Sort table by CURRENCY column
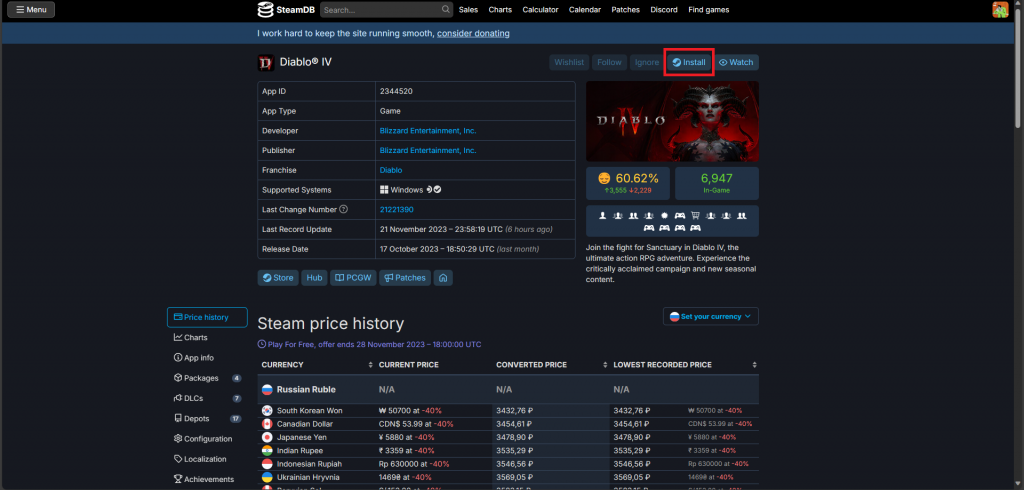This screenshot has width=1024, height=490. (x=316, y=365)
